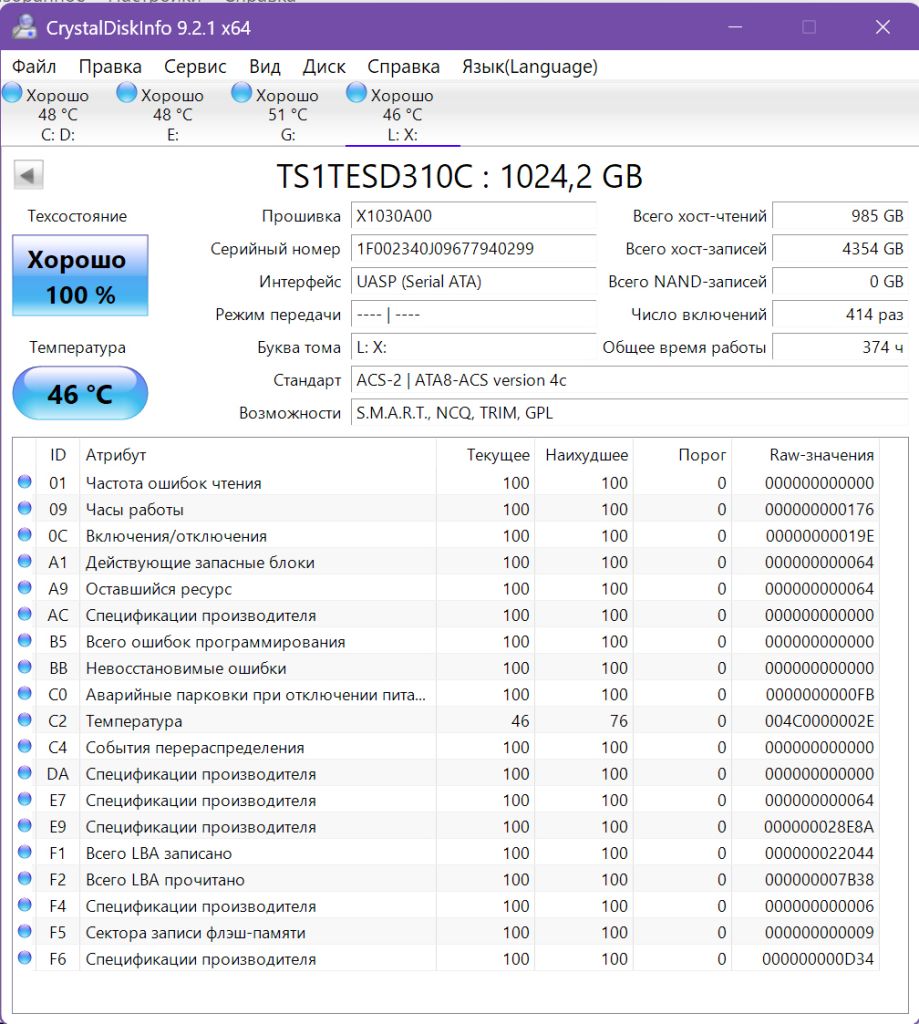Image resolution: width=919 pixels, height=1024 pixels.
Task: Click raw value 004C0000002E in Температура row
Action: (819, 721)
